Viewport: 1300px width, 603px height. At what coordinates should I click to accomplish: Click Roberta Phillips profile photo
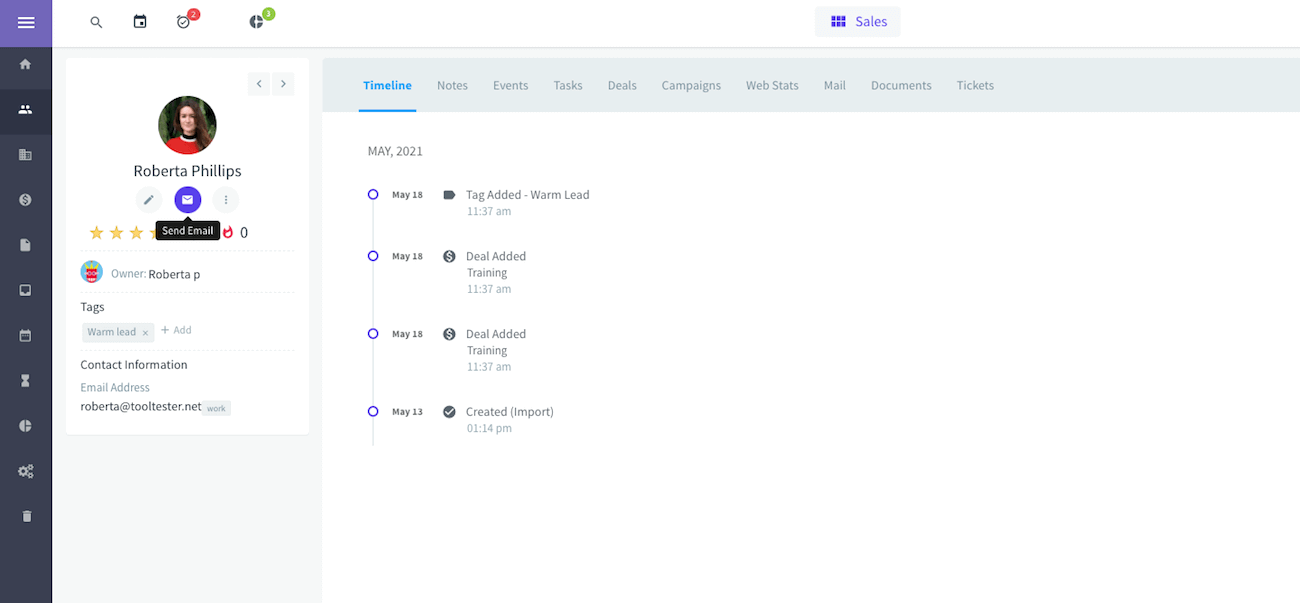pos(187,125)
